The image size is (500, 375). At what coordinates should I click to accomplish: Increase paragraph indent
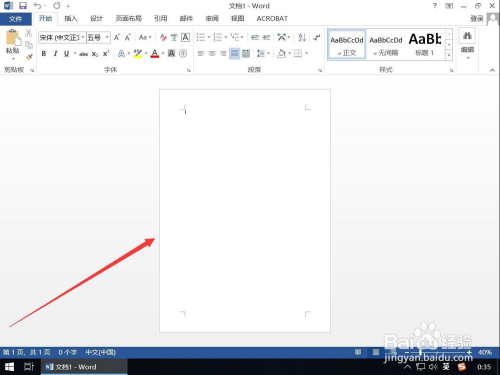(266, 37)
